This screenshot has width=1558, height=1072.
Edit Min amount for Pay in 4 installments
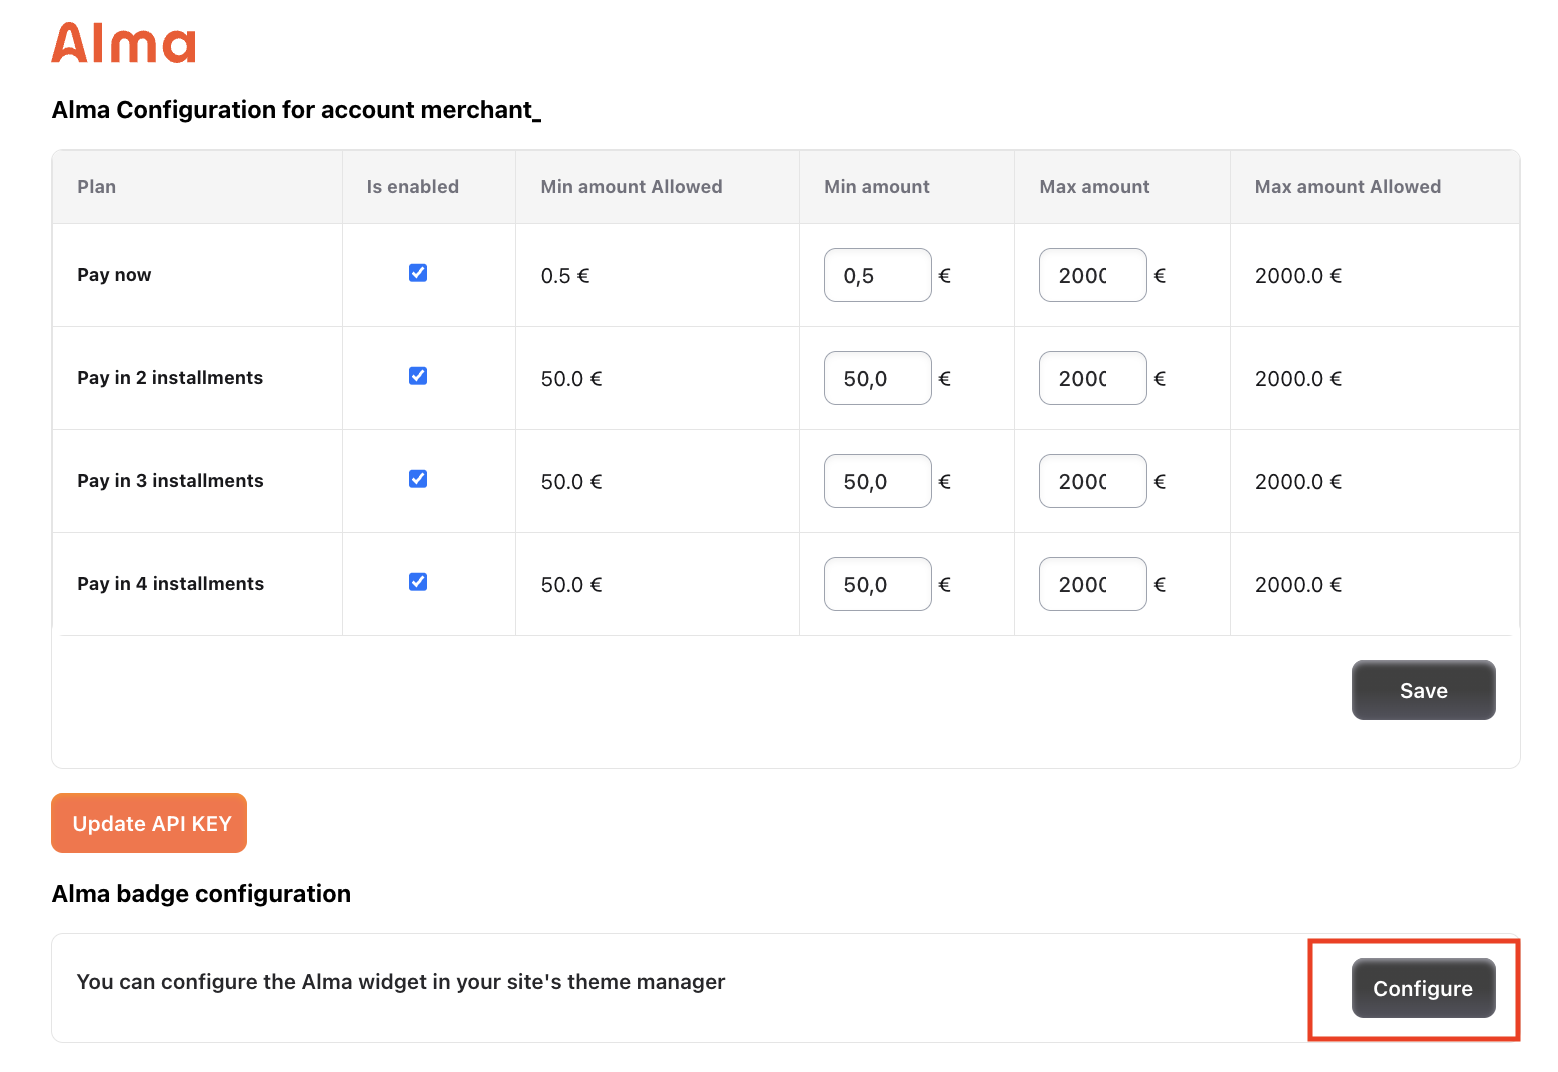click(878, 584)
